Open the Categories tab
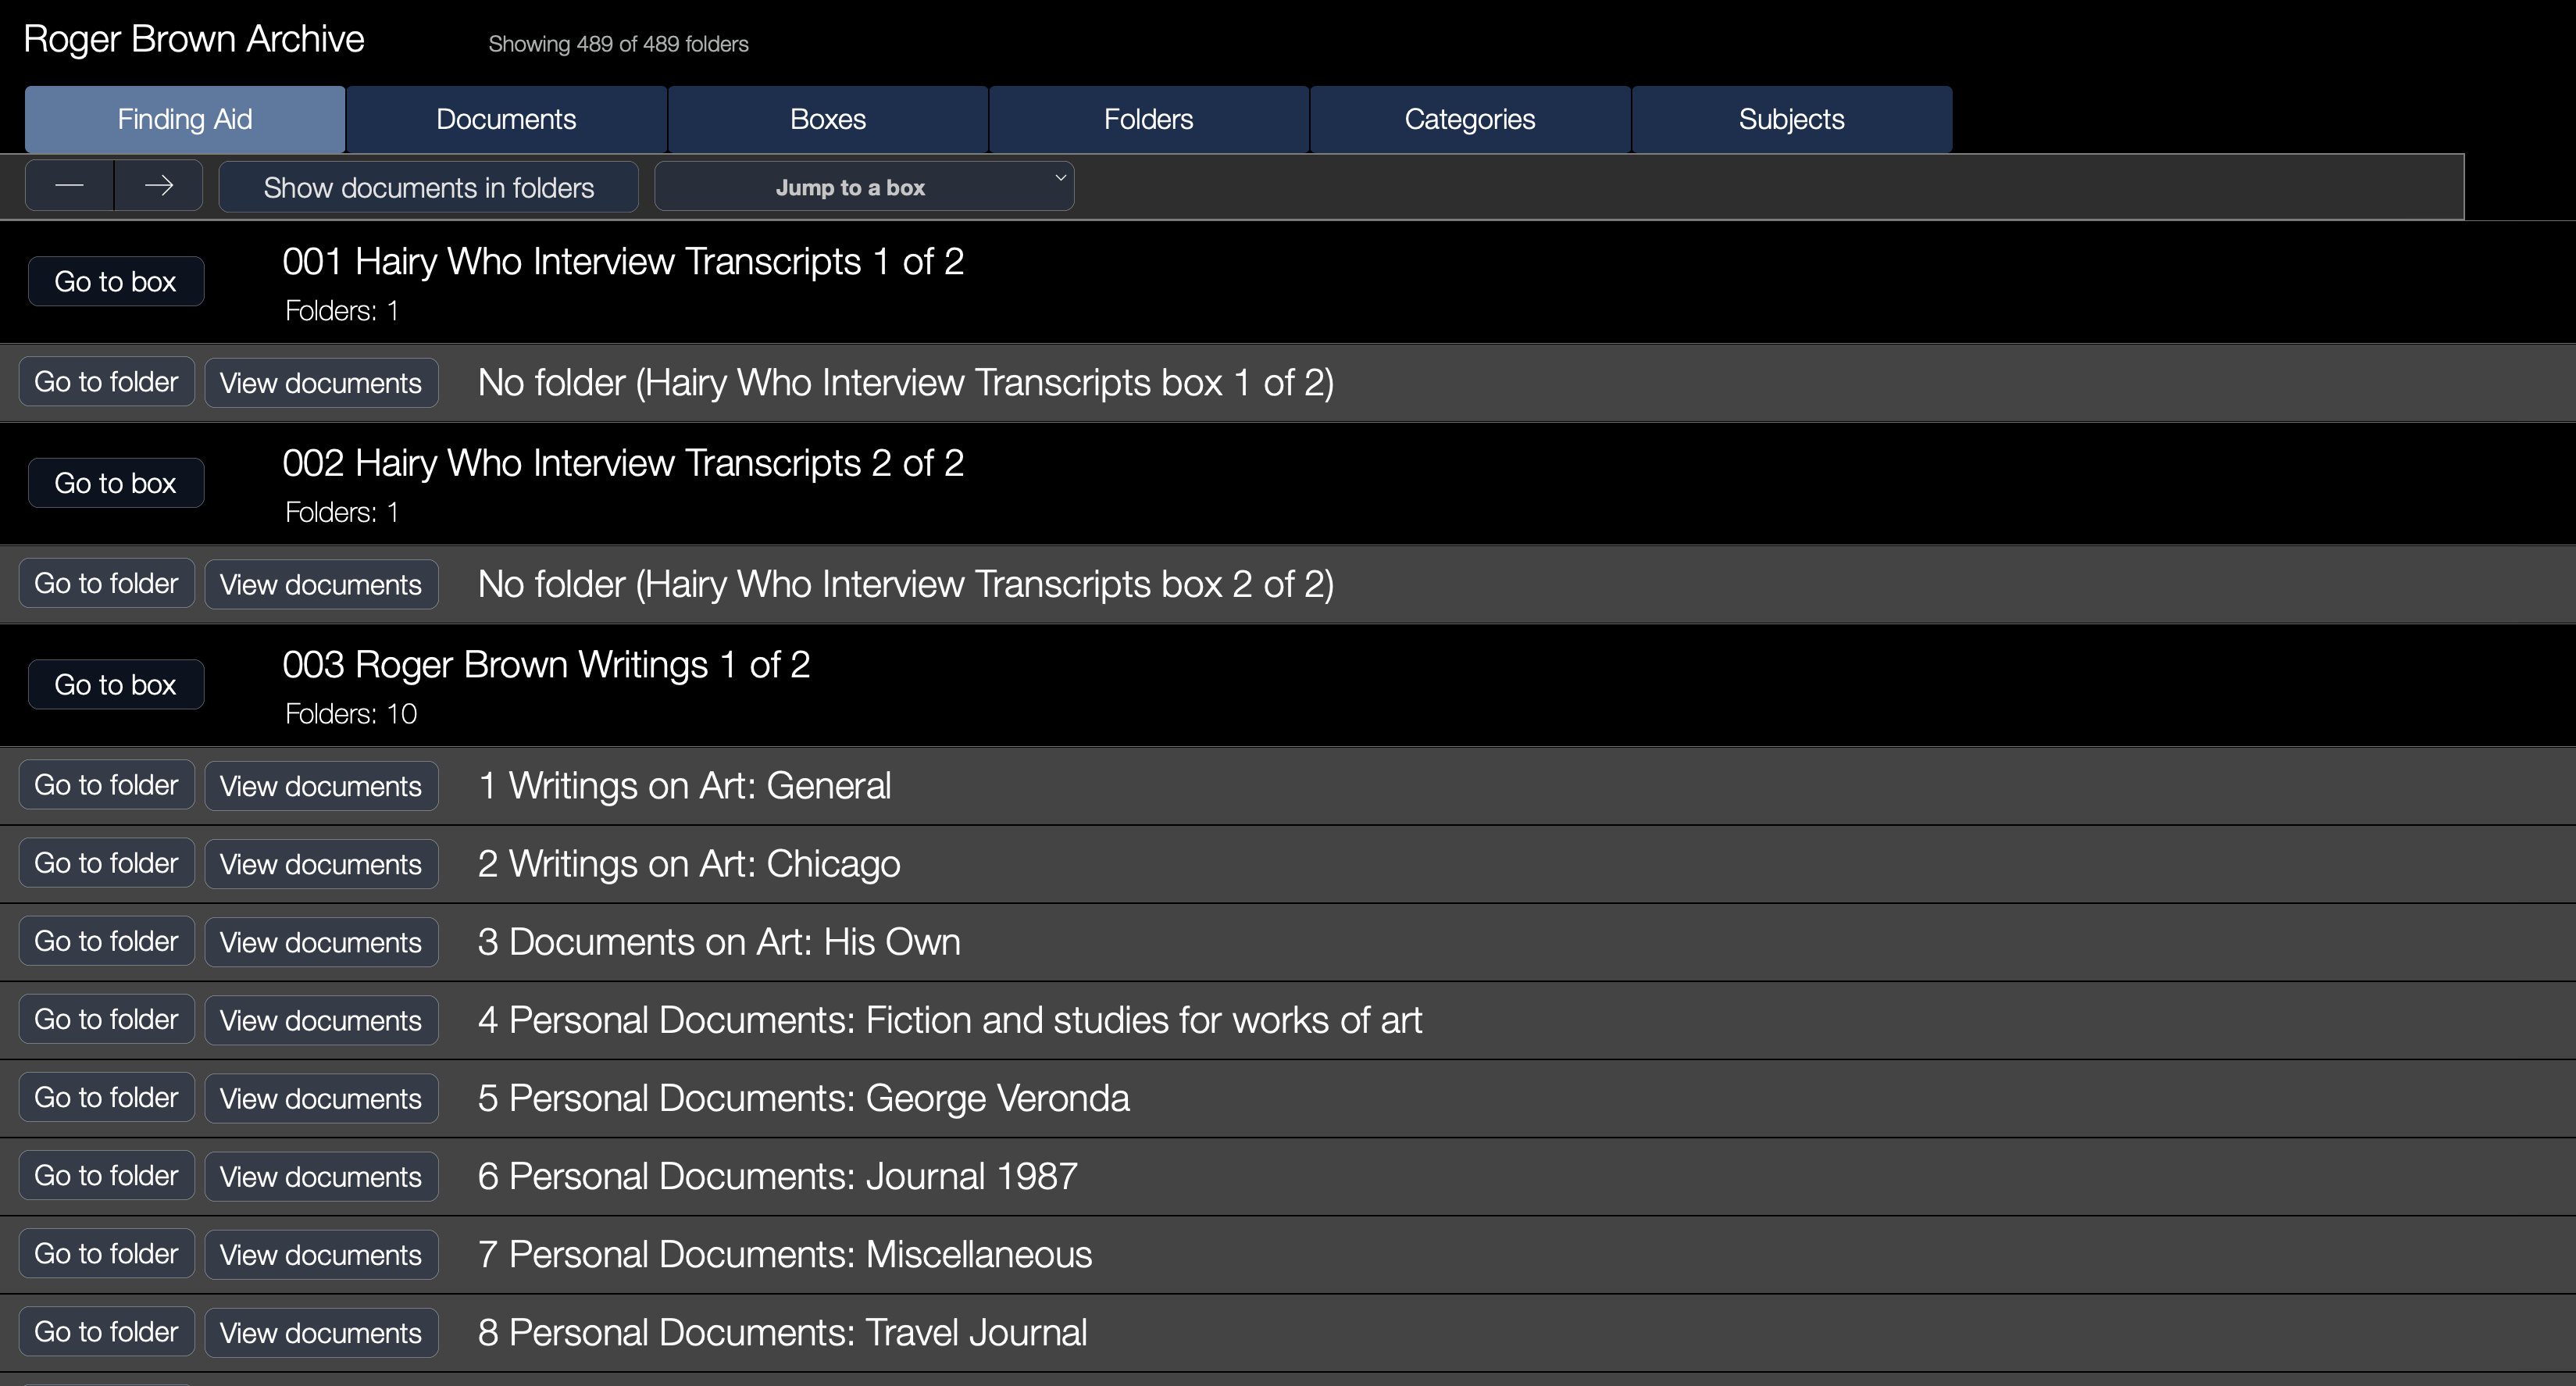This screenshot has width=2576, height=1386. click(1470, 119)
